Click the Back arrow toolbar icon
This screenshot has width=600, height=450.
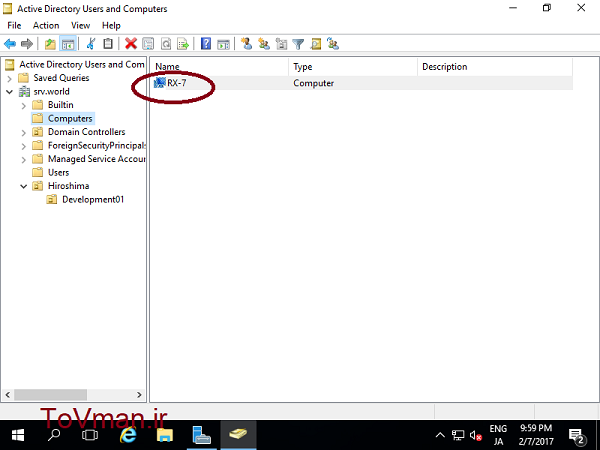coord(10,44)
